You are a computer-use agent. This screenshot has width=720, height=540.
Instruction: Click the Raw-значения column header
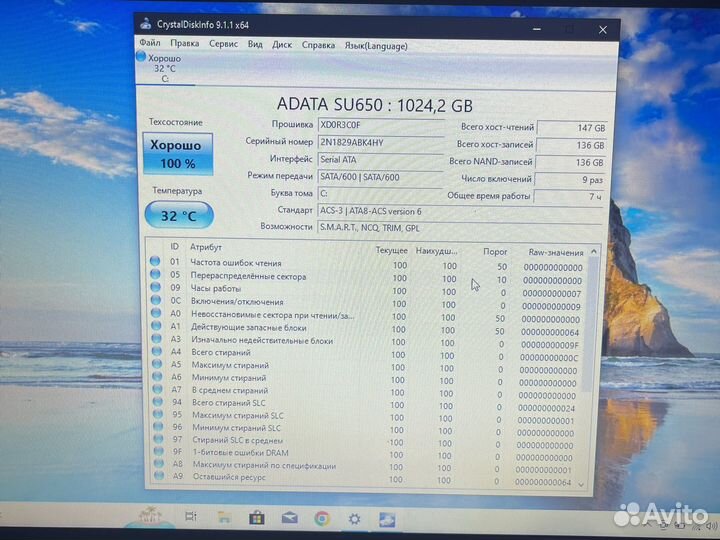(556, 253)
